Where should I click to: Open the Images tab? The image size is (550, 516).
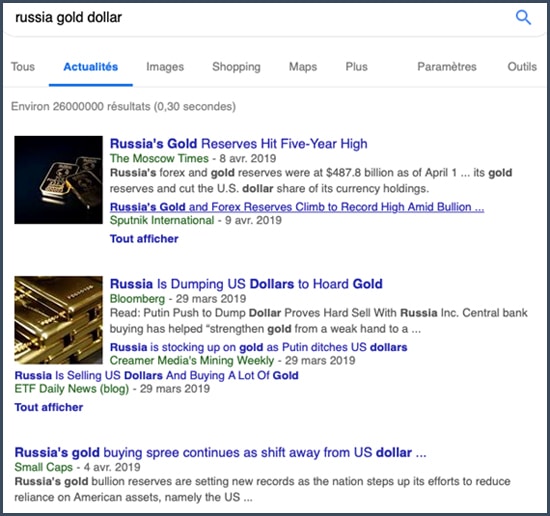(165, 67)
